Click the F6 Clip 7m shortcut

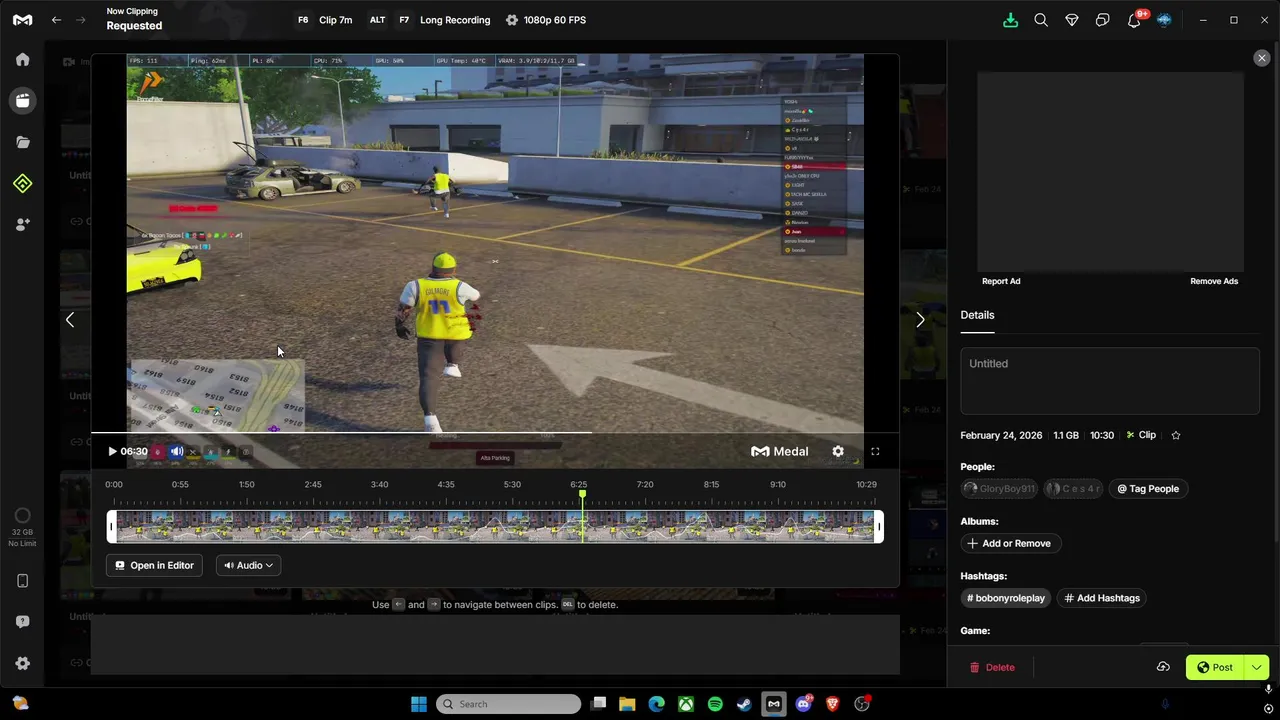(x=324, y=20)
